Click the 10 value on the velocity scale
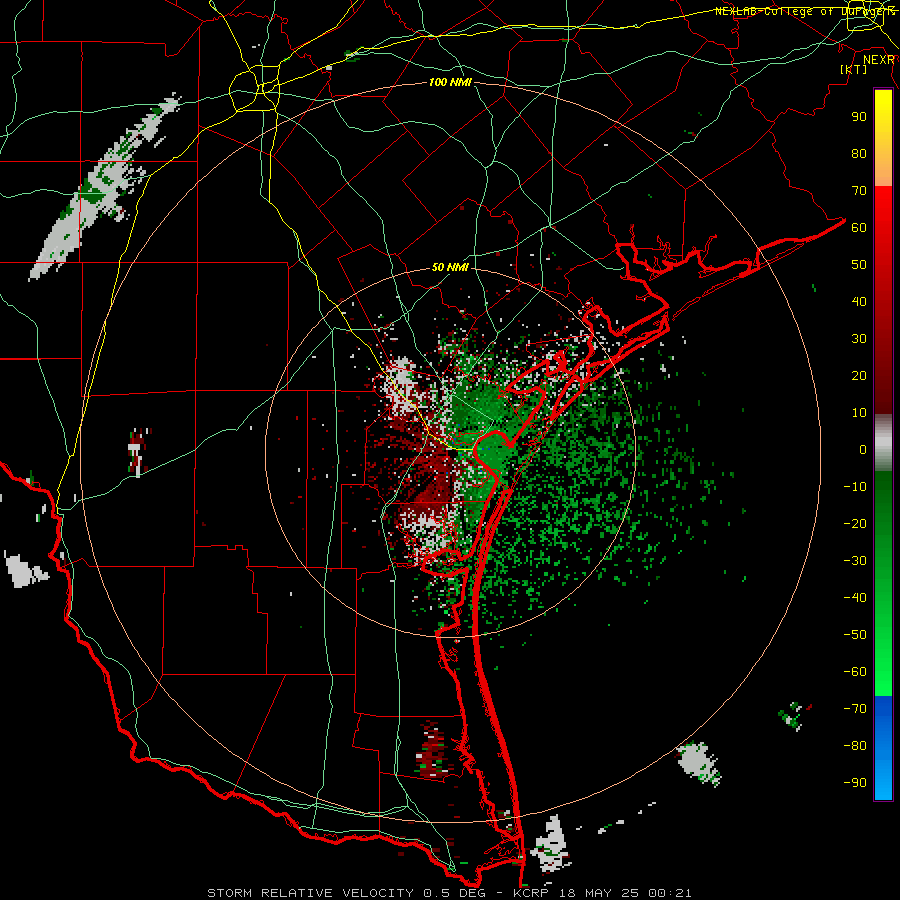900x900 pixels. [x=859, y=413]
